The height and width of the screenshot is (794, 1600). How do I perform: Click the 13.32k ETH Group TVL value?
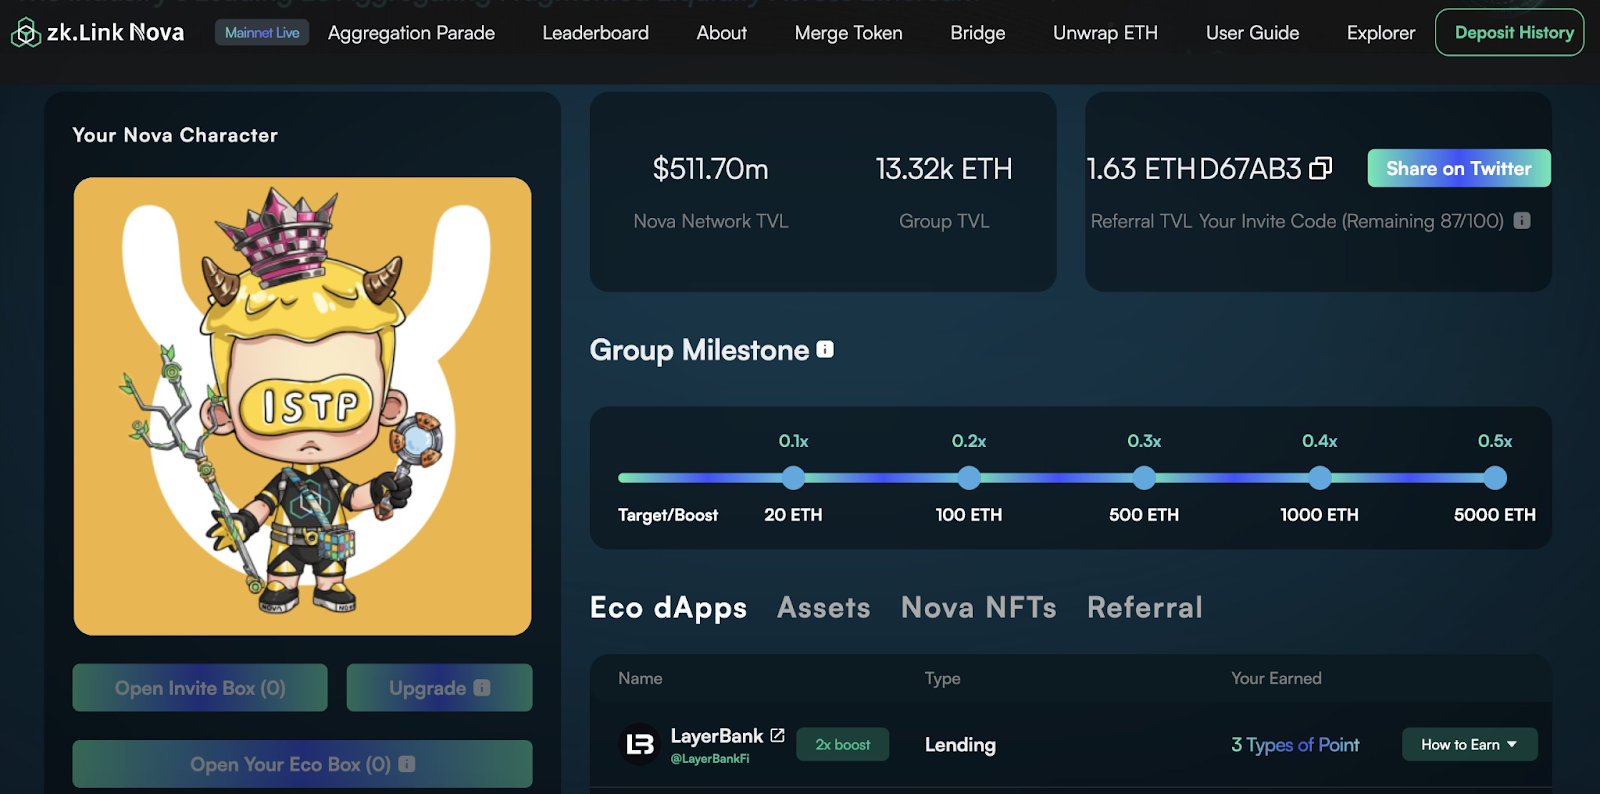point(944,169)
